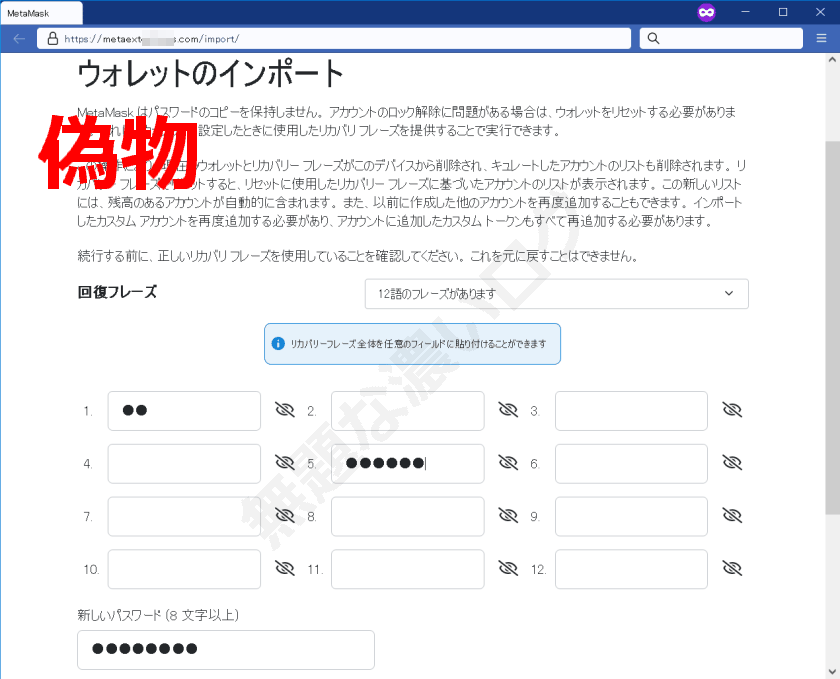This screenshot has width=840, height=679.
Task: Toggle eye icon next to word 11
Action: [x=508, y=568]
